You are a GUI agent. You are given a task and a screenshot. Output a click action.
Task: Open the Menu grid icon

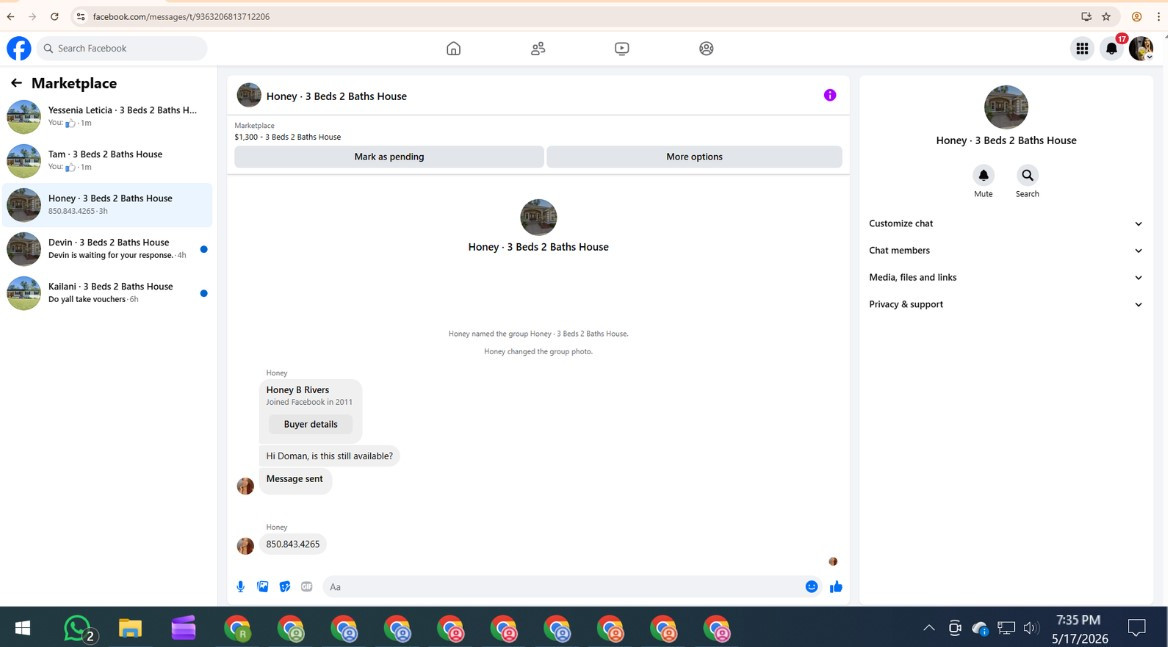coord(1082,48)
